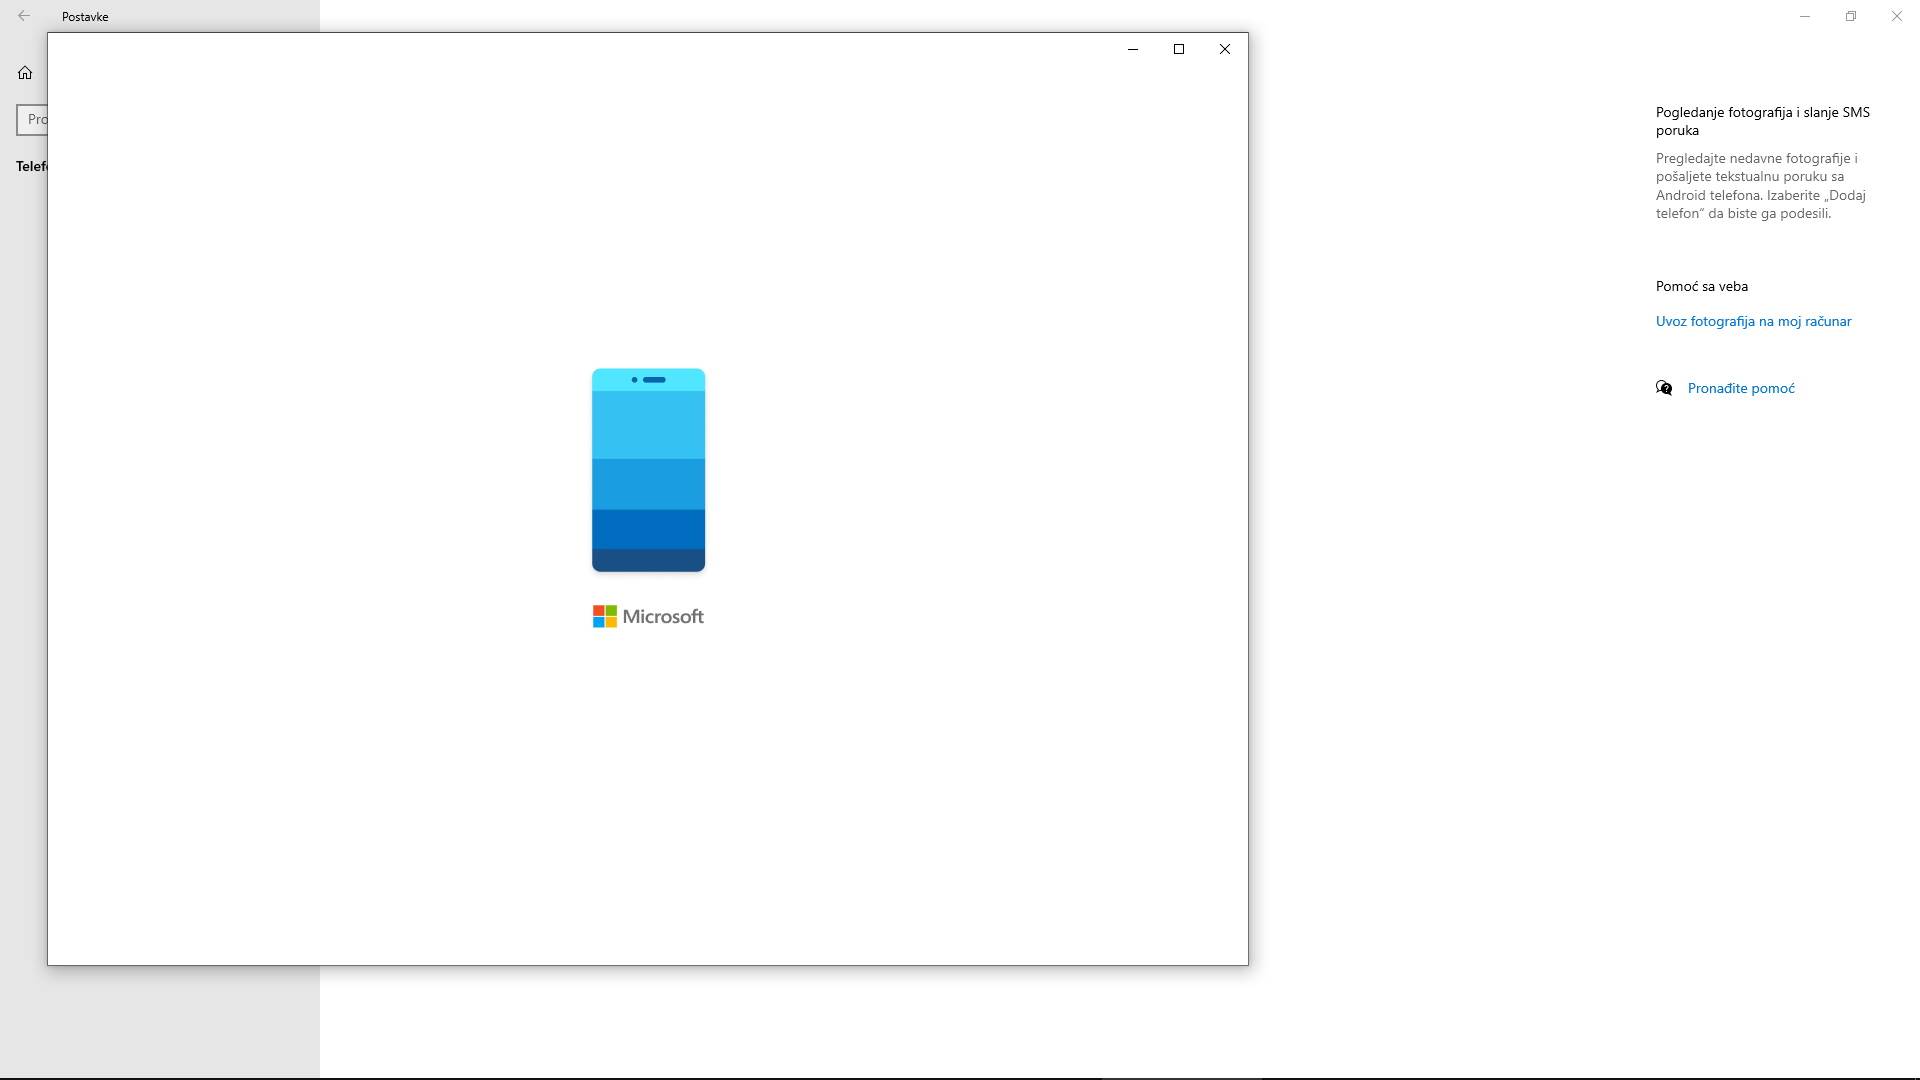Click the feedback bubble icon beside Pronađite pomoć
The height and width of the screenshot is (1080, 1920).
pos(1663,388)
